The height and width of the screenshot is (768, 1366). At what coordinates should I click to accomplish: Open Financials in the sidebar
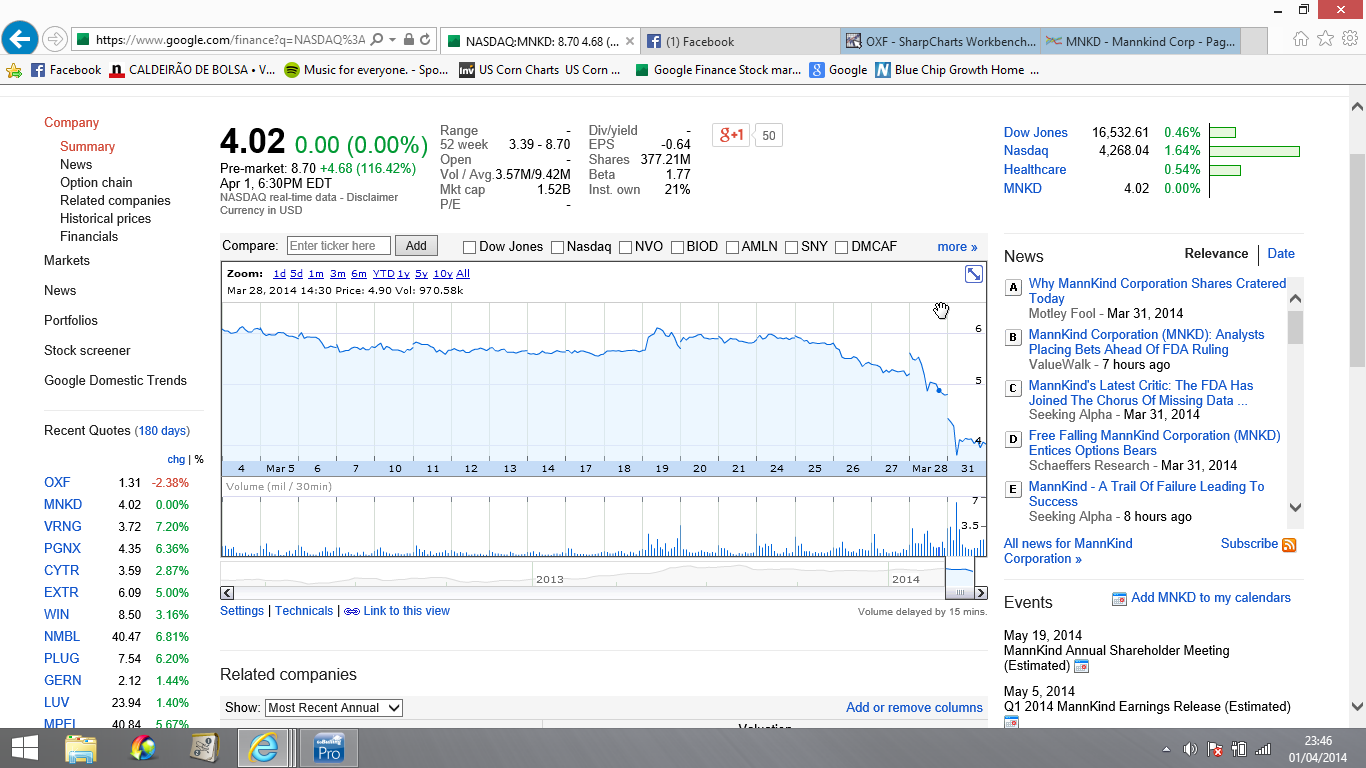point(89,236)
